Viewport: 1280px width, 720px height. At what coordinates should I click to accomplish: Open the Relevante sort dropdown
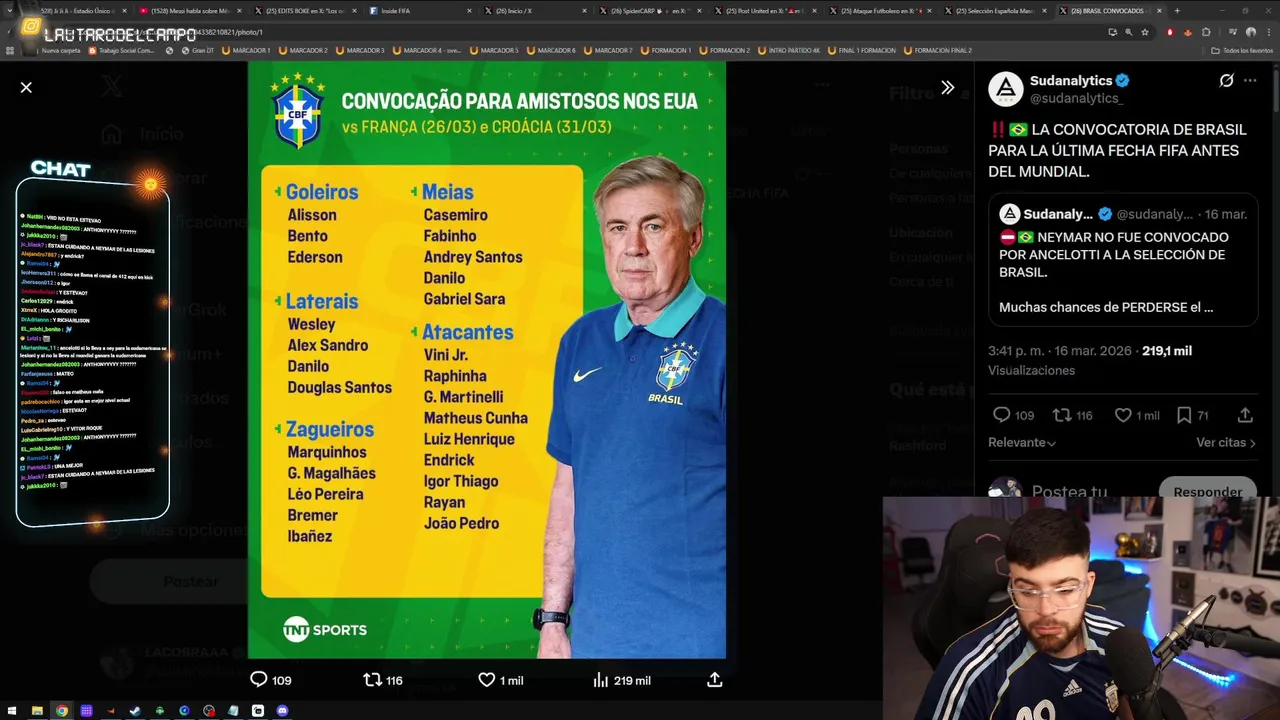[x=1022, y=442]
